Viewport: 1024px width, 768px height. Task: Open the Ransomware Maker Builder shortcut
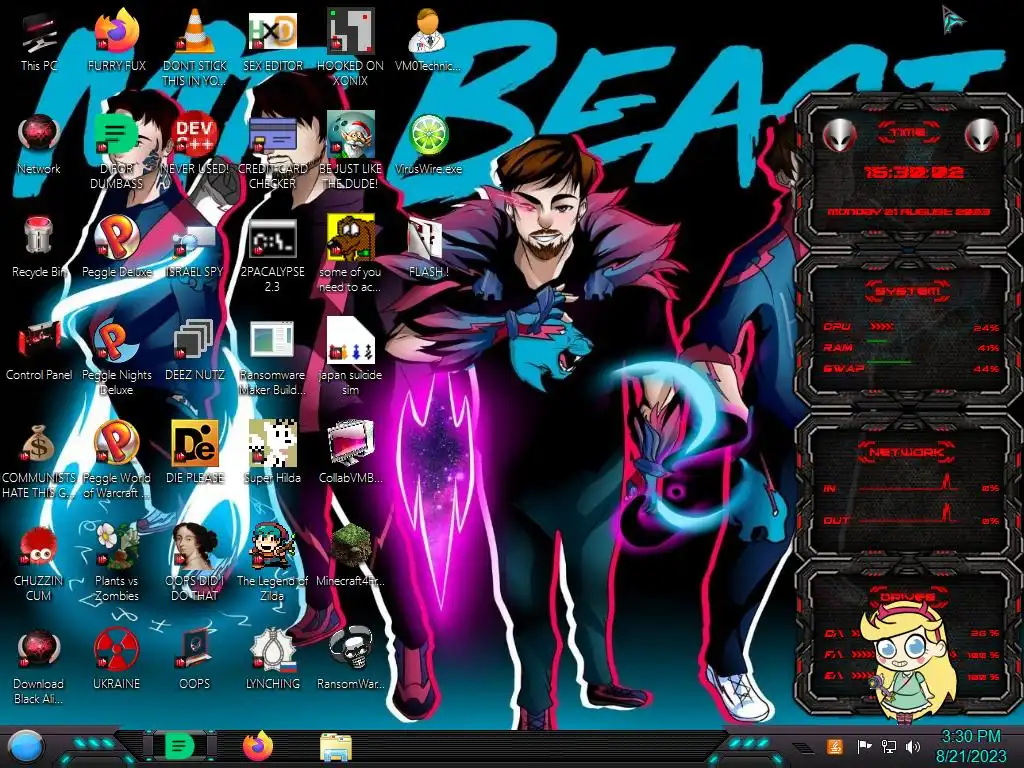(273, 356)
